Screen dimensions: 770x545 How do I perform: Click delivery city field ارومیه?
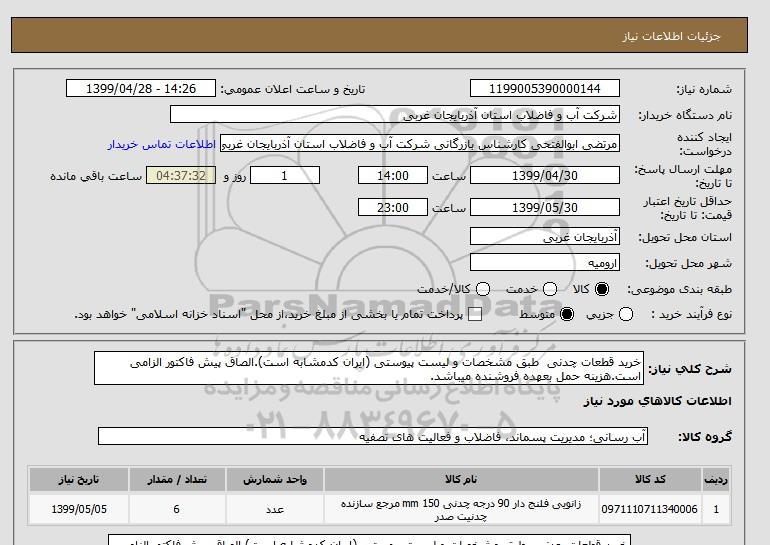click(545, 263)
